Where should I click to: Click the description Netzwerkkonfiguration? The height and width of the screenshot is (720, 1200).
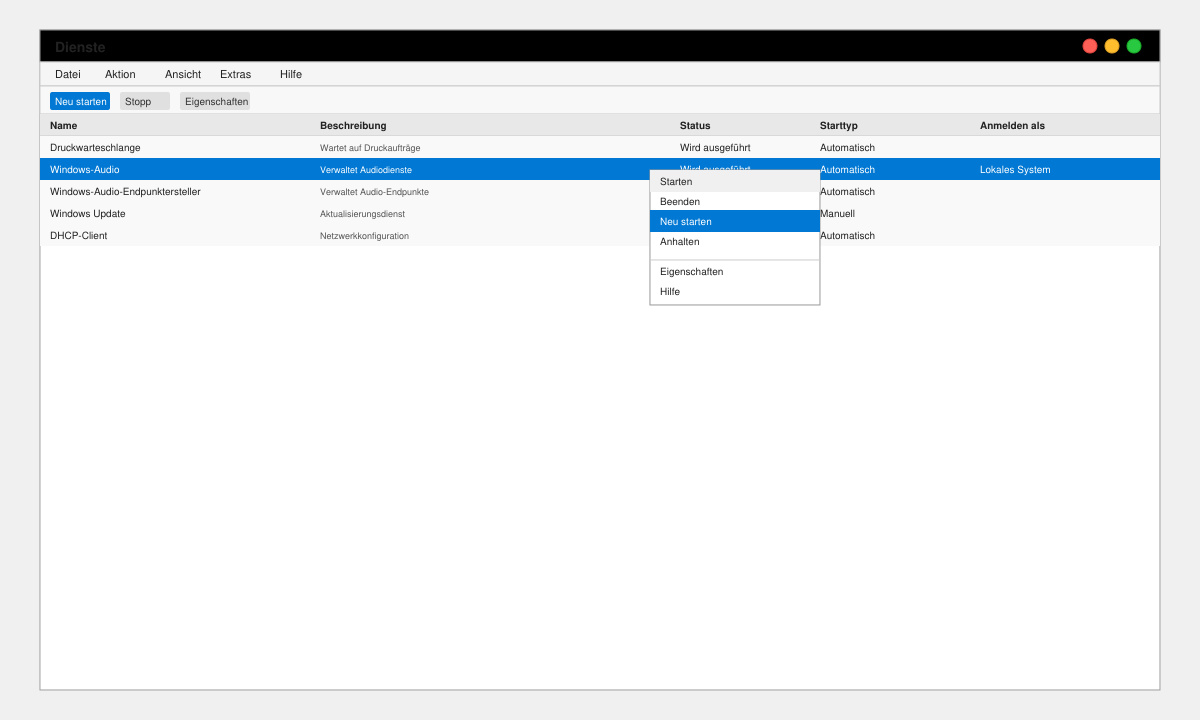click(x=364, y=235)
